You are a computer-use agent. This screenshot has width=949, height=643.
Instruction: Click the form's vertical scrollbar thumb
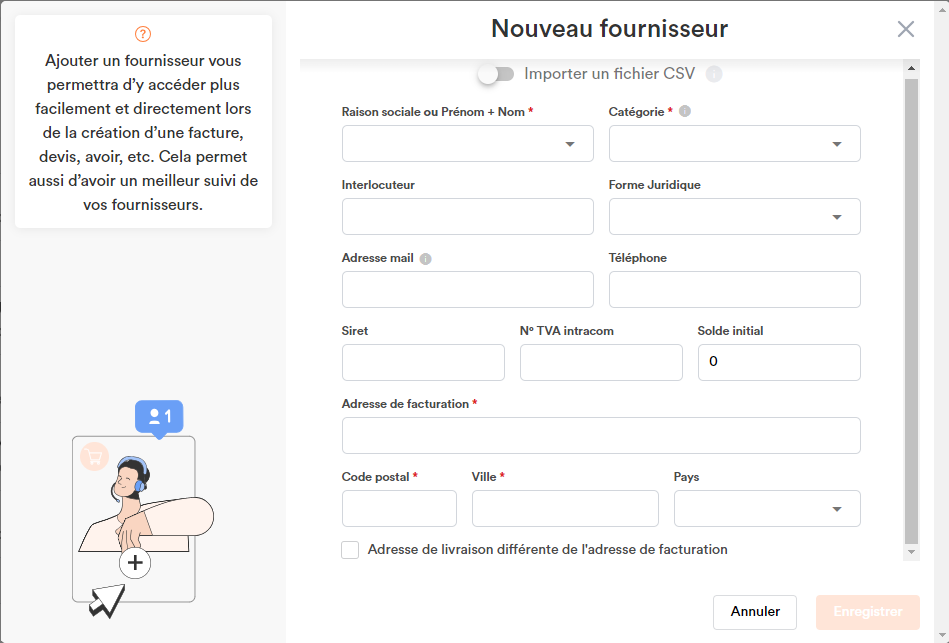coord(911,311)
